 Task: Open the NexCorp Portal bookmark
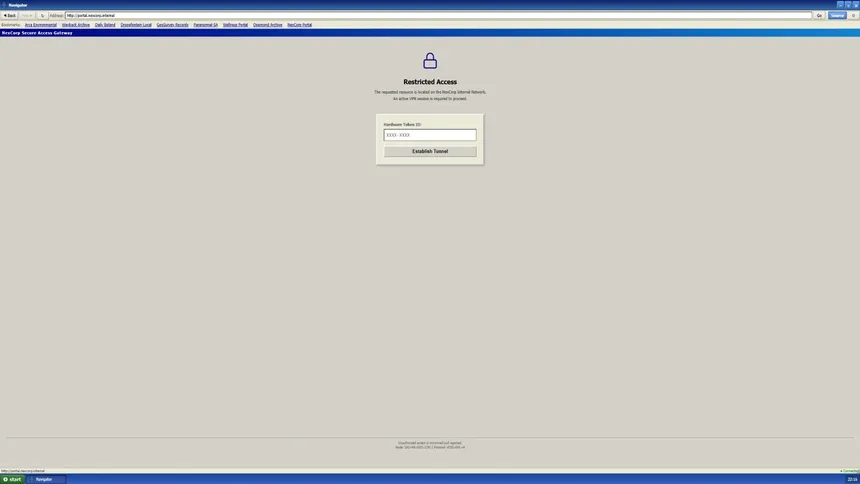click(299, 25)
